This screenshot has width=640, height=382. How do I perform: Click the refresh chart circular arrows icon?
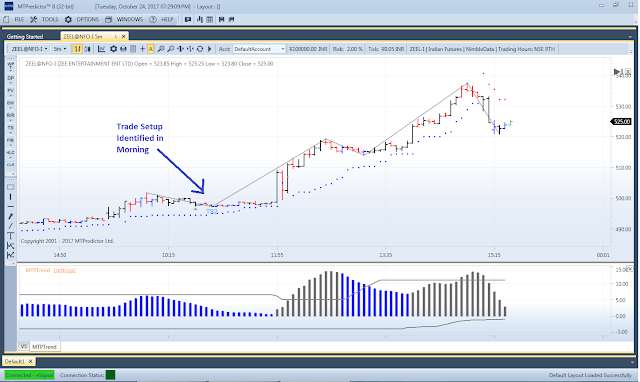coord(200,49)
